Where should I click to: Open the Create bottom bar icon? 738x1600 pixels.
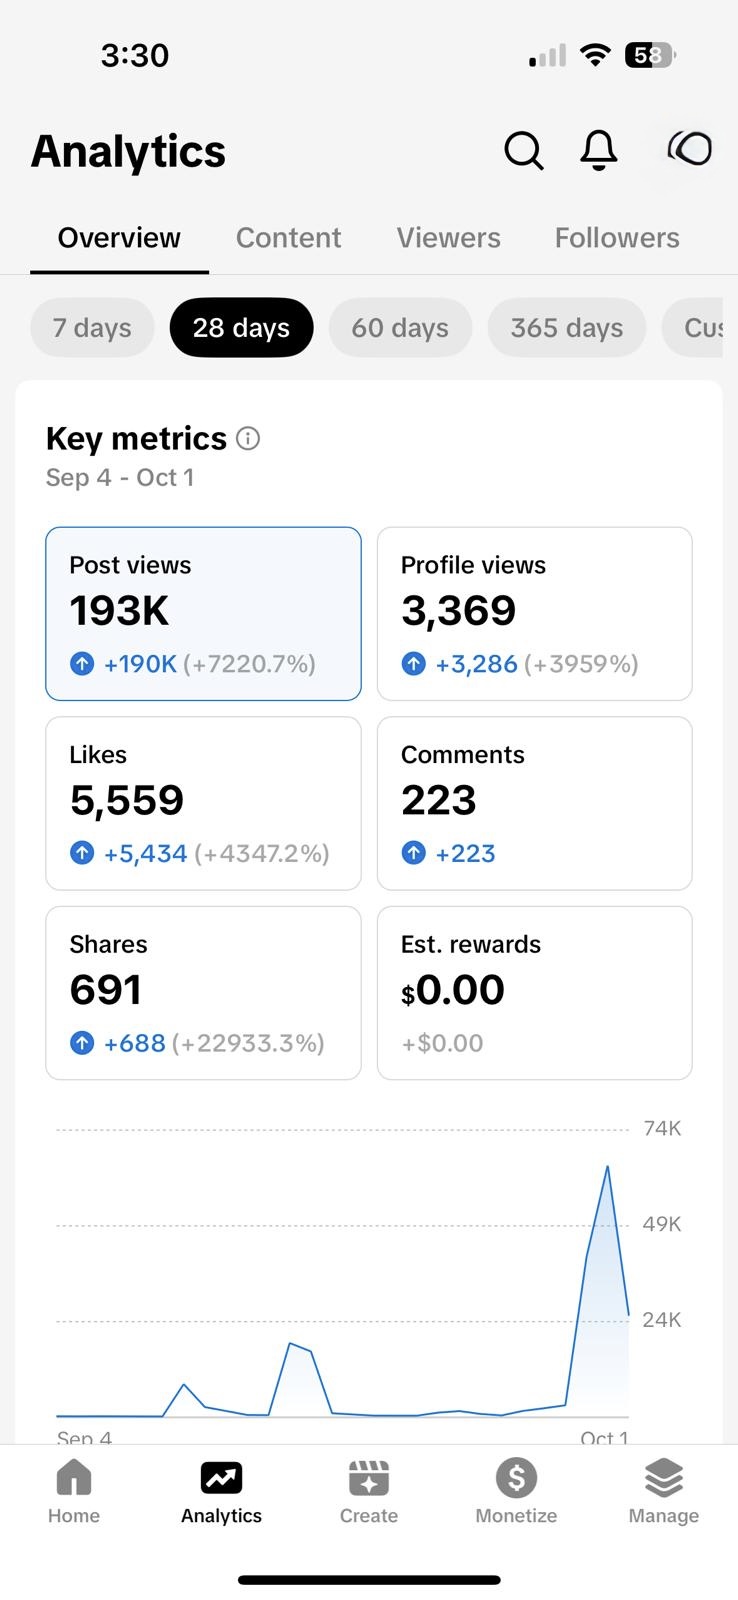369,1490
